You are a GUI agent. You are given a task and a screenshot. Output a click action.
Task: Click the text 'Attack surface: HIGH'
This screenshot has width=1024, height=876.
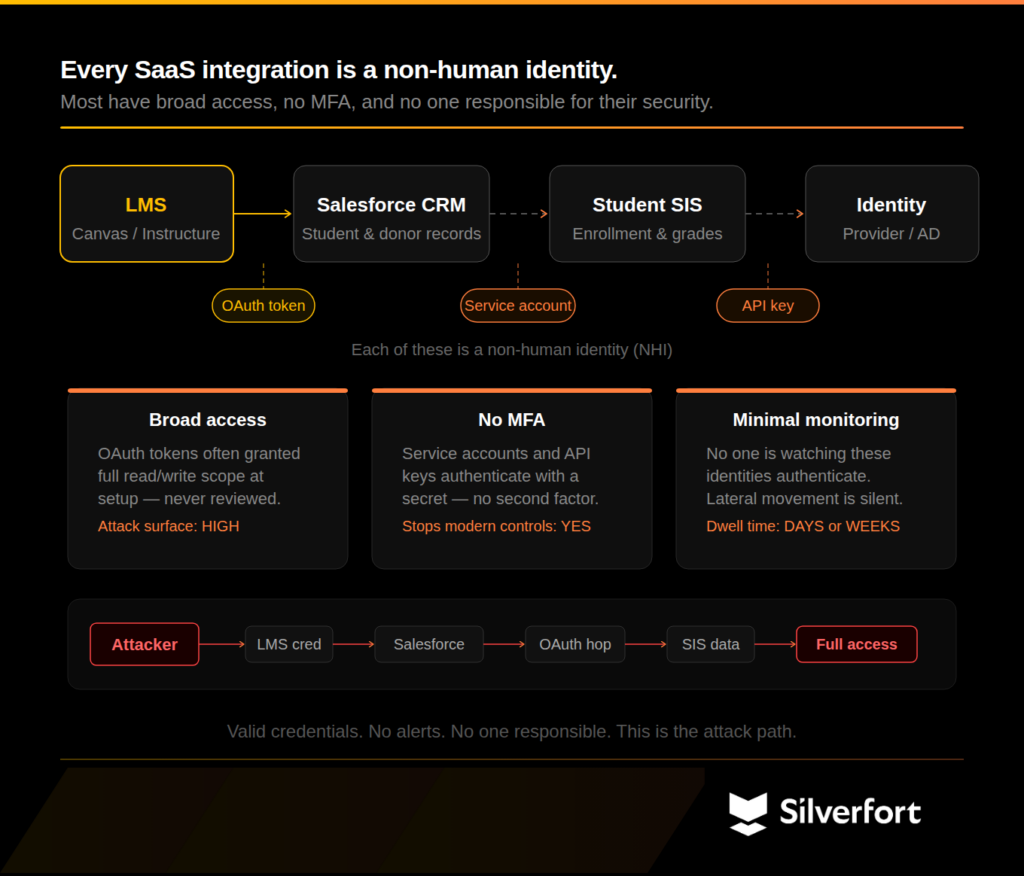pos(168,527)
